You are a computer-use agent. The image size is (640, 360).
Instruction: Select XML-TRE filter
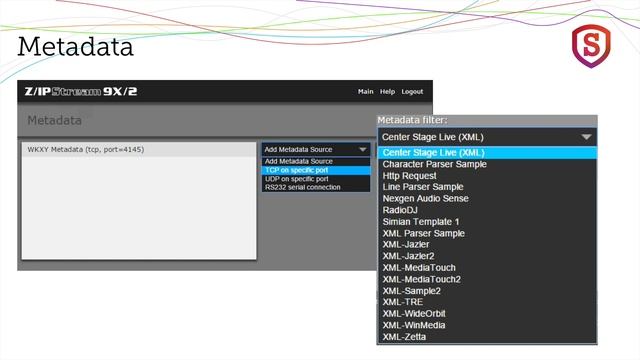point(487,302)
